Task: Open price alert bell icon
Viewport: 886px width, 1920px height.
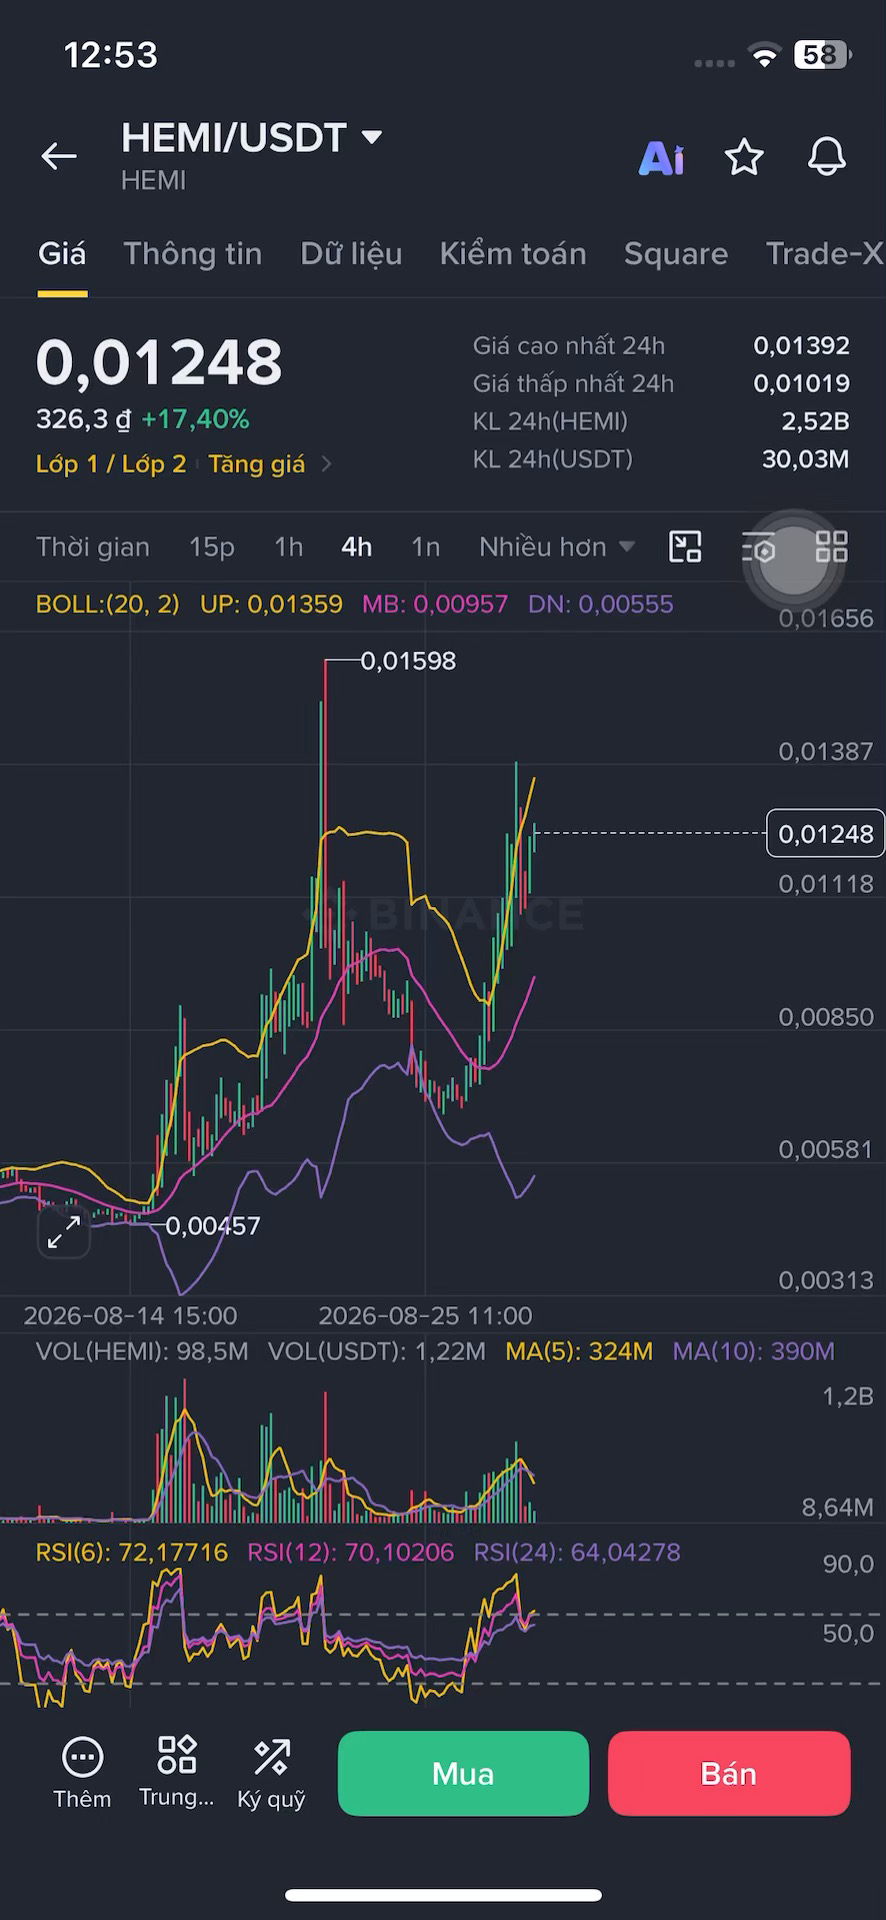Action: (x=827, y=157)
